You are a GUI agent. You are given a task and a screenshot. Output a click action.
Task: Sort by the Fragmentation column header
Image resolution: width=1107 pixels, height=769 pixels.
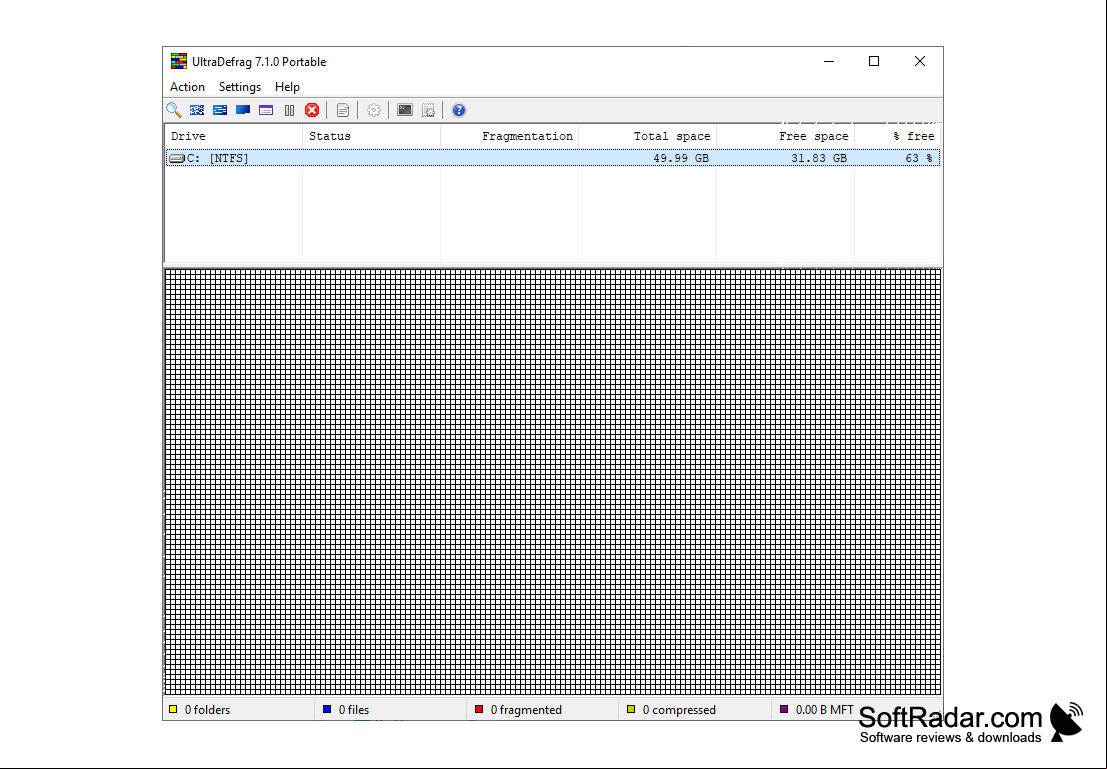point(509,136)
